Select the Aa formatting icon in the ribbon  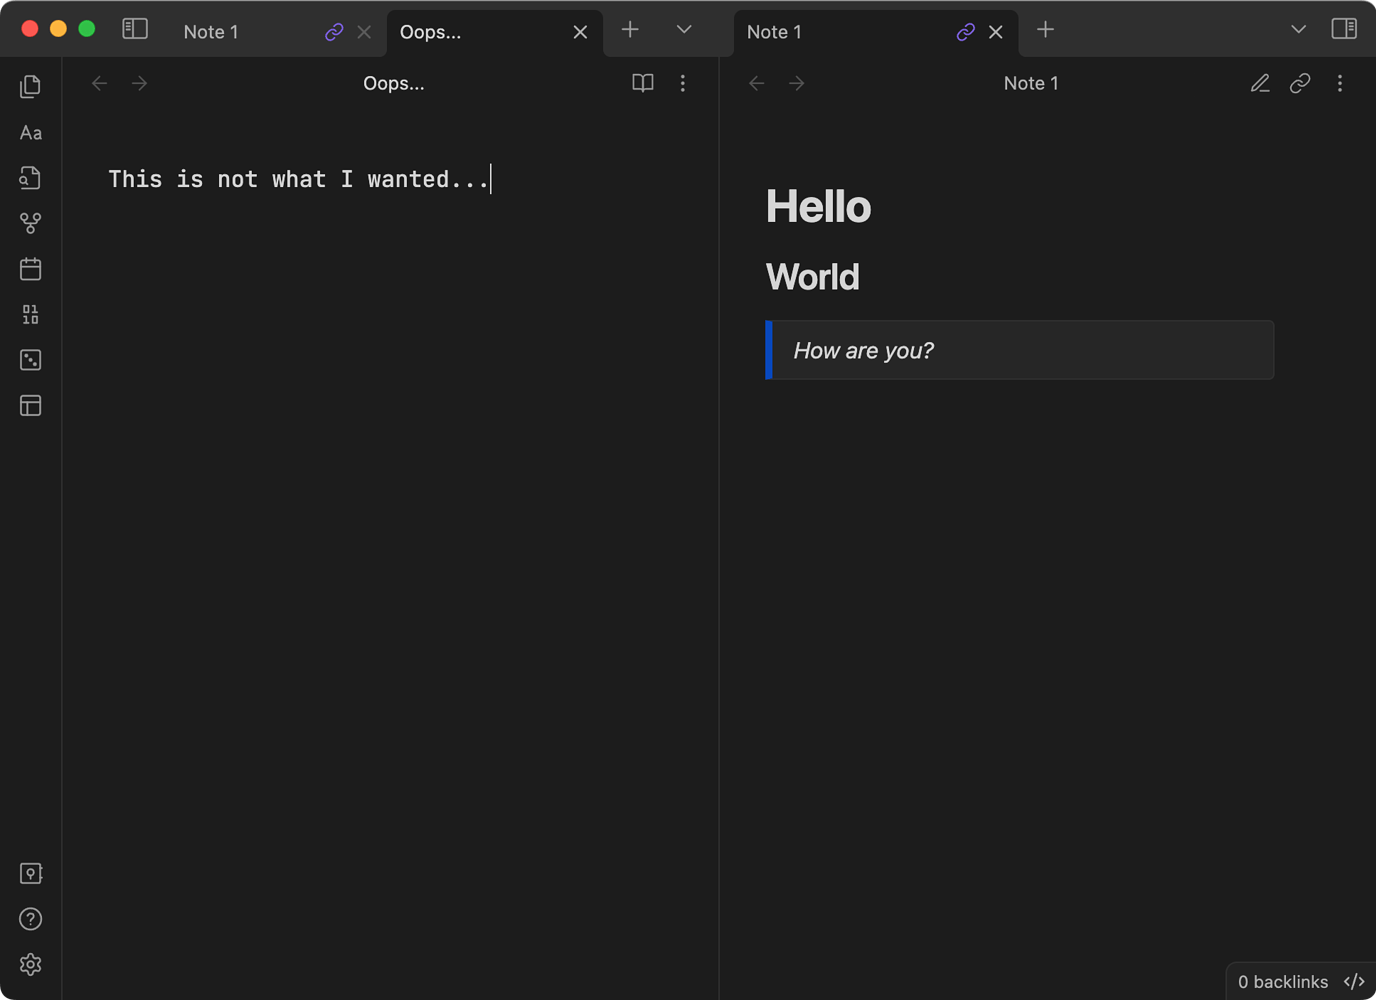[x=30, y=132]
